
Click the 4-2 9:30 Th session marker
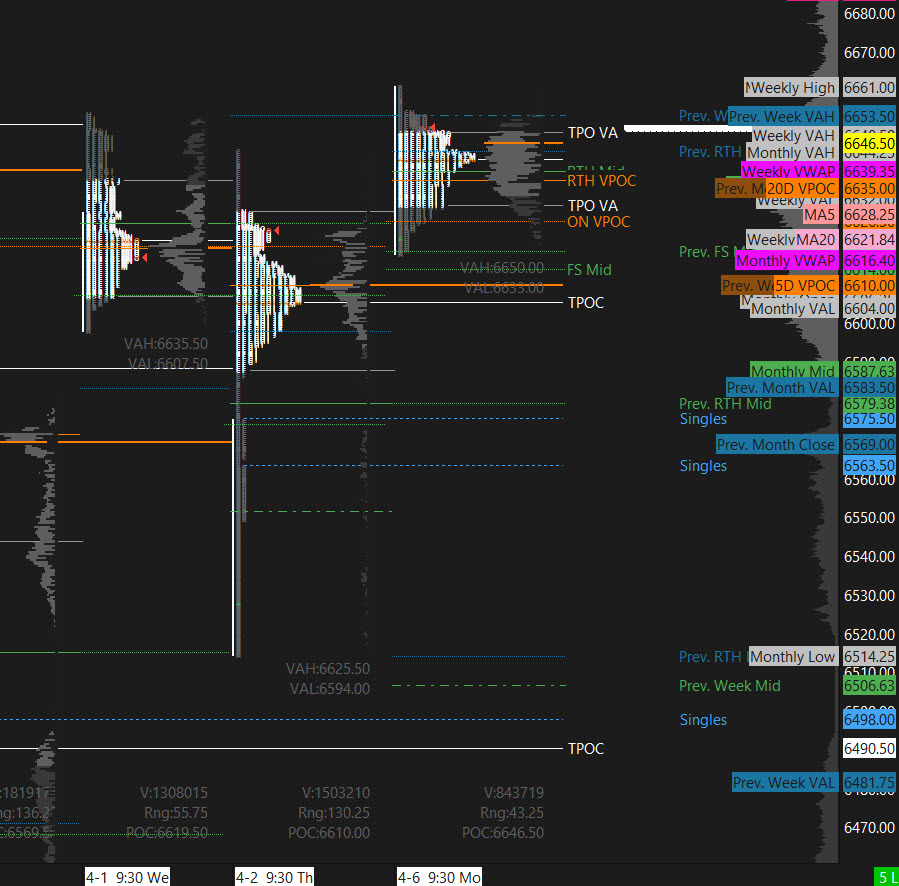click(x=274, y=877)
